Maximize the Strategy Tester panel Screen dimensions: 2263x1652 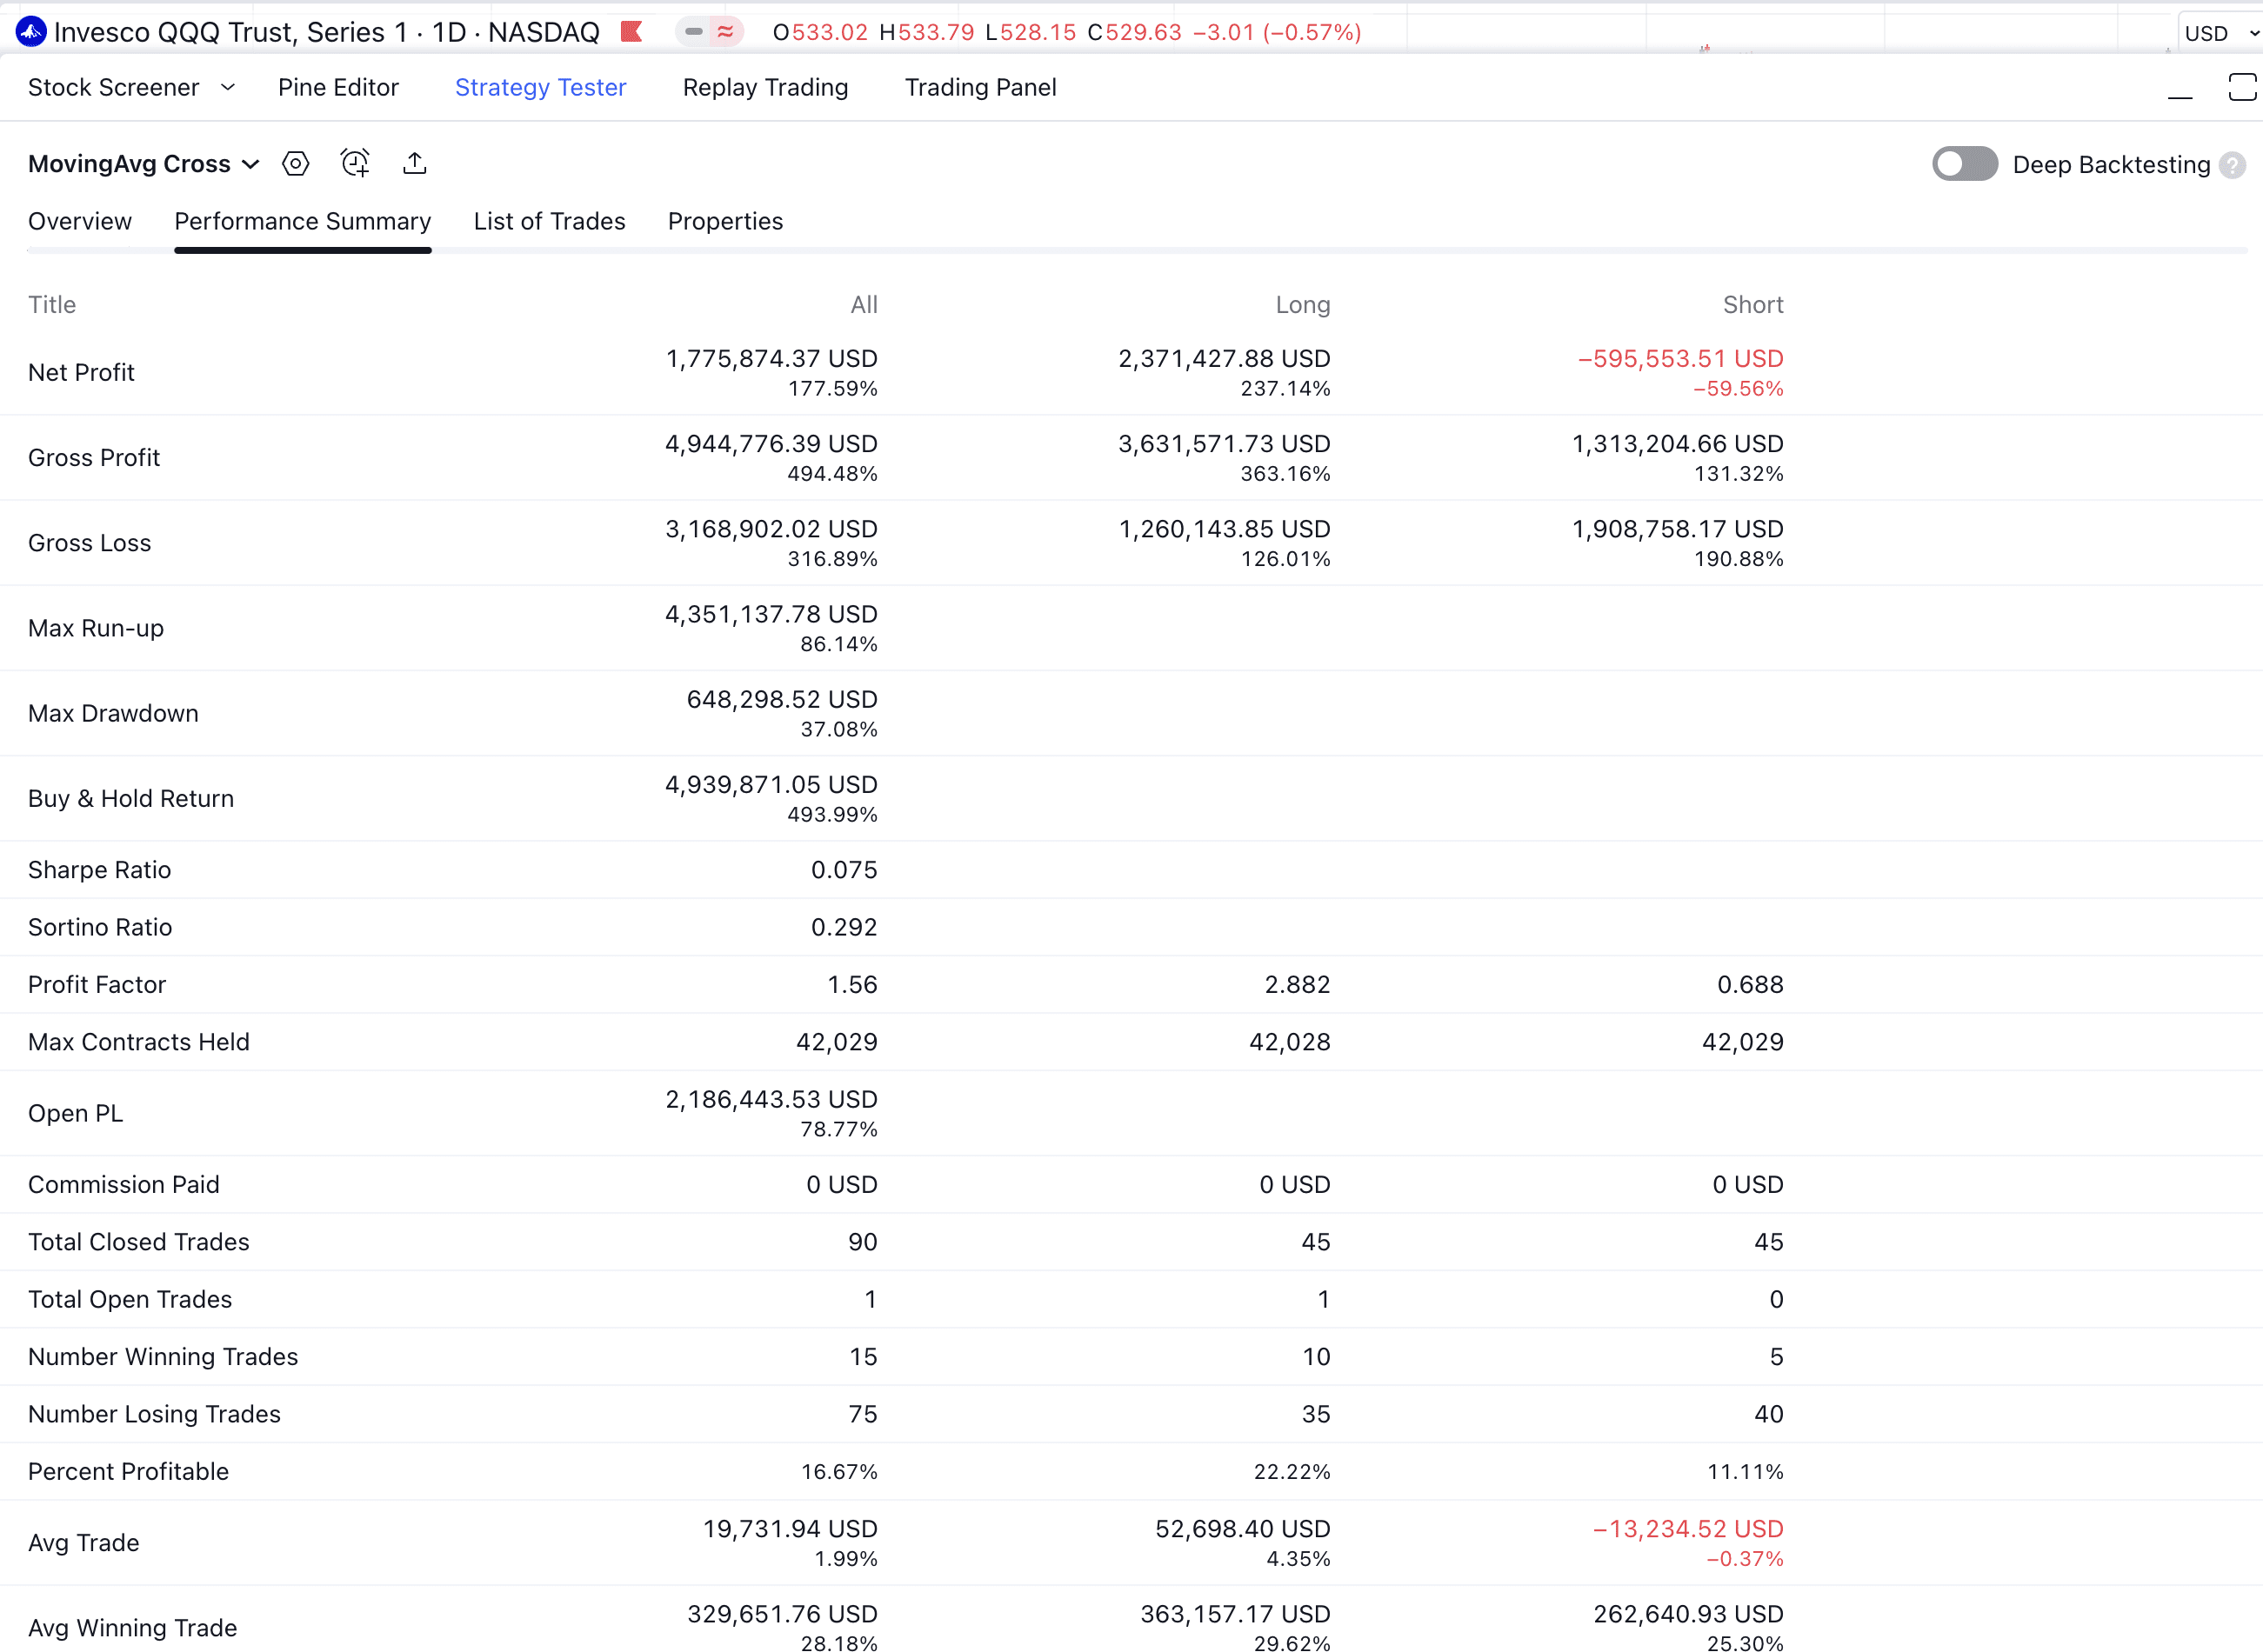click(x=2242, y=88)
